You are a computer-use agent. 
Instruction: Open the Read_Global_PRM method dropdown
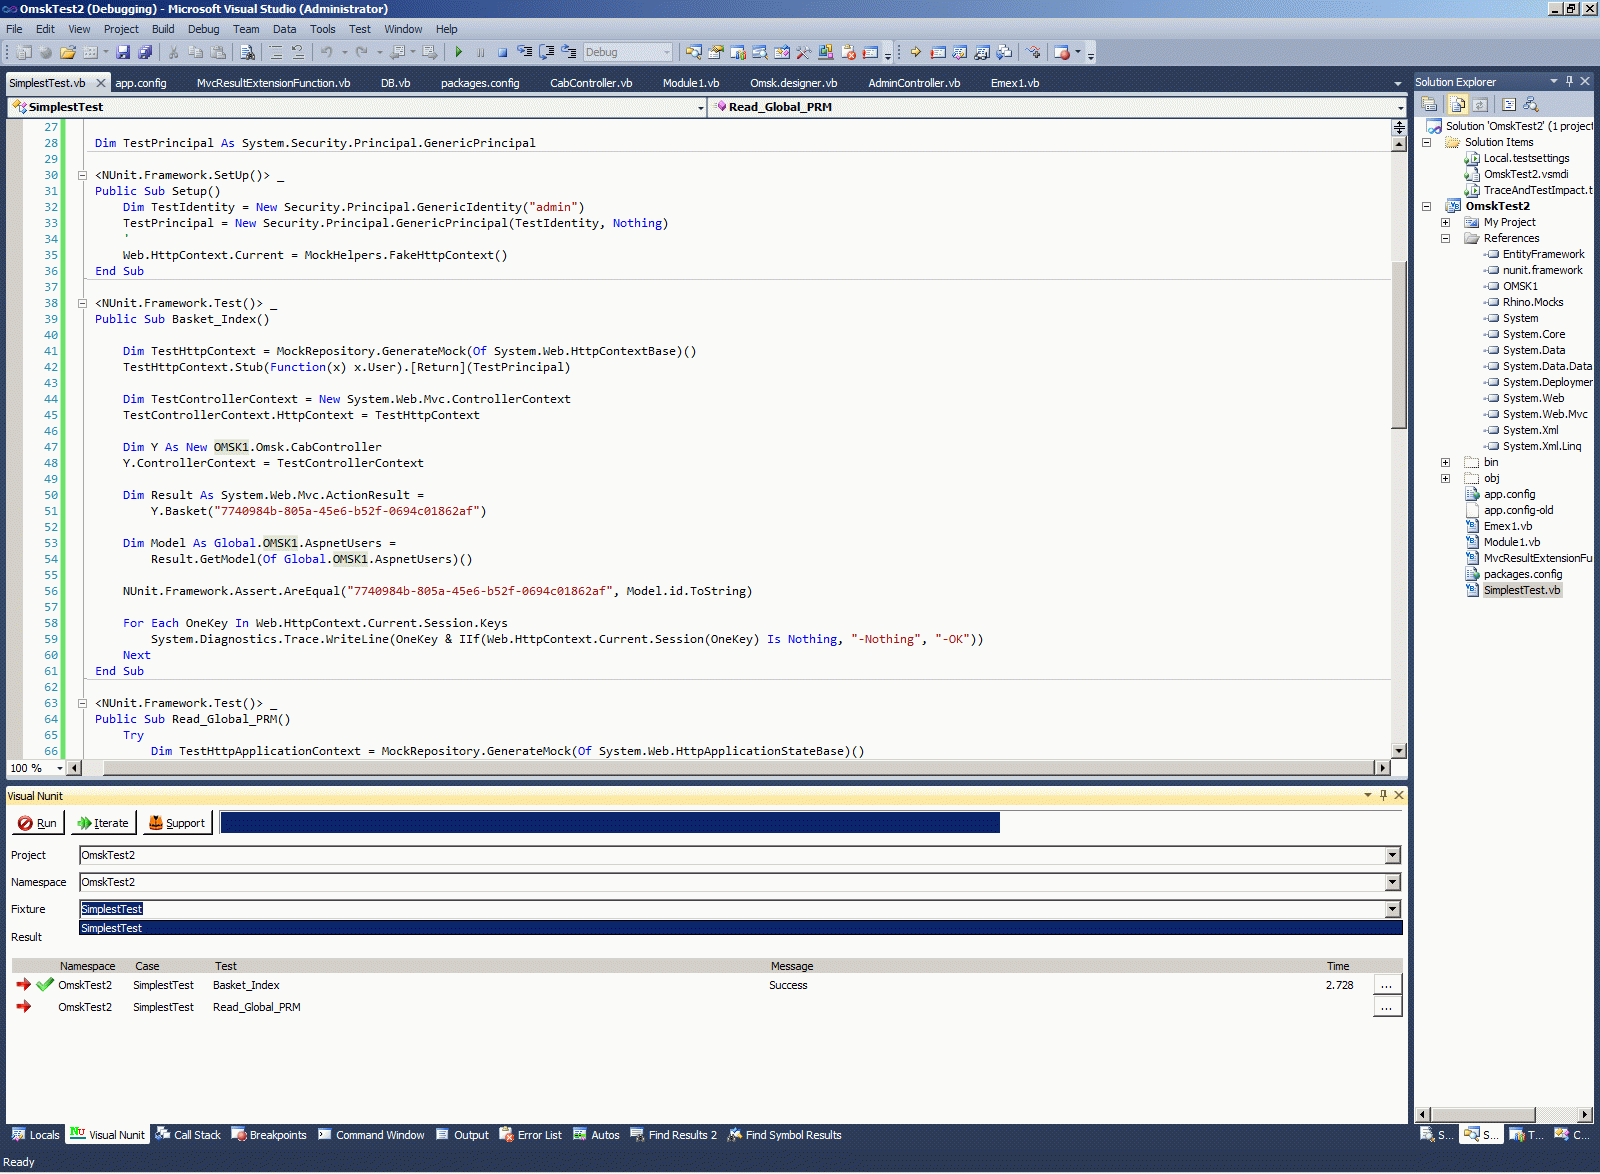(1400, 107)
